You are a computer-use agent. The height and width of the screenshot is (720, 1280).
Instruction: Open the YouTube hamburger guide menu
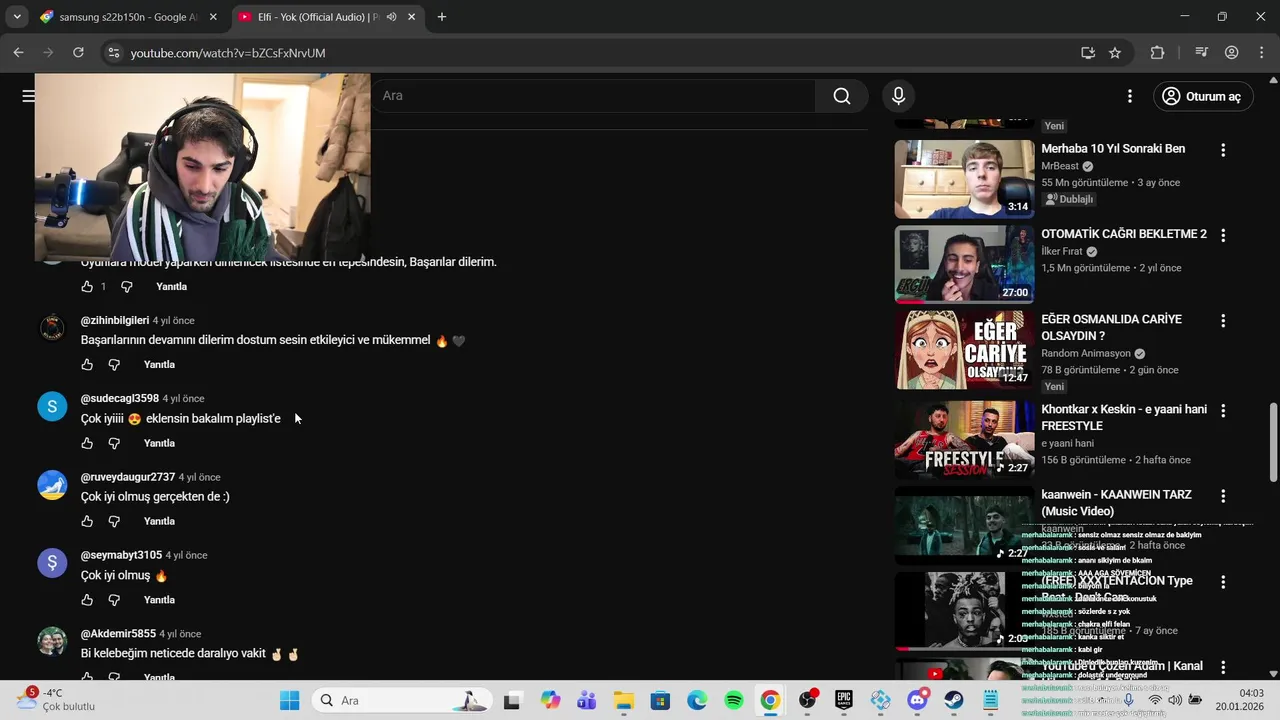coord(28,96)
